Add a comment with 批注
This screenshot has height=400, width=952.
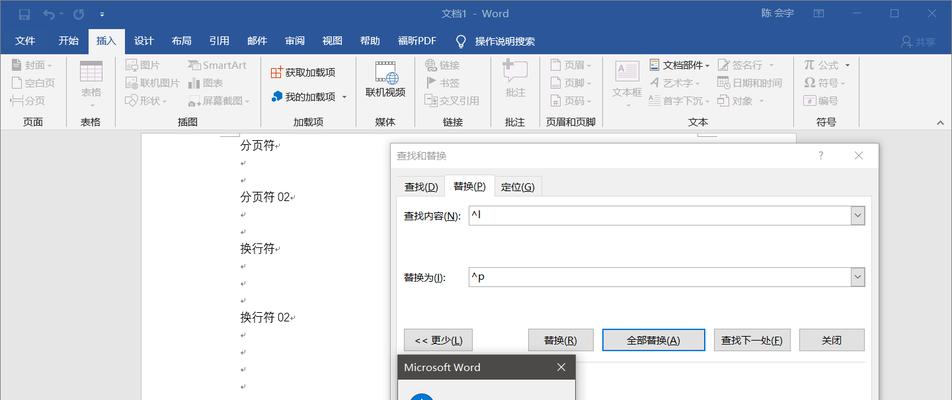click(x=515, y=79)
